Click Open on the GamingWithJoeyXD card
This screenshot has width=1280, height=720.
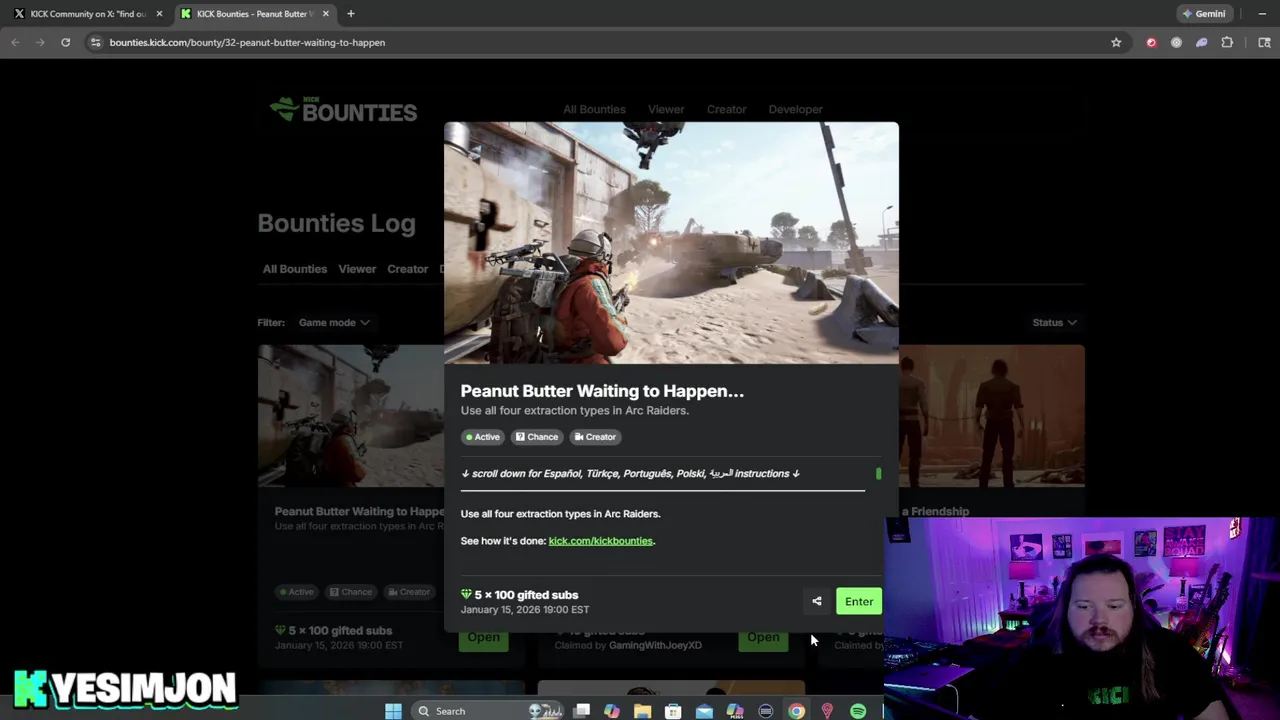tap(763, 637)
